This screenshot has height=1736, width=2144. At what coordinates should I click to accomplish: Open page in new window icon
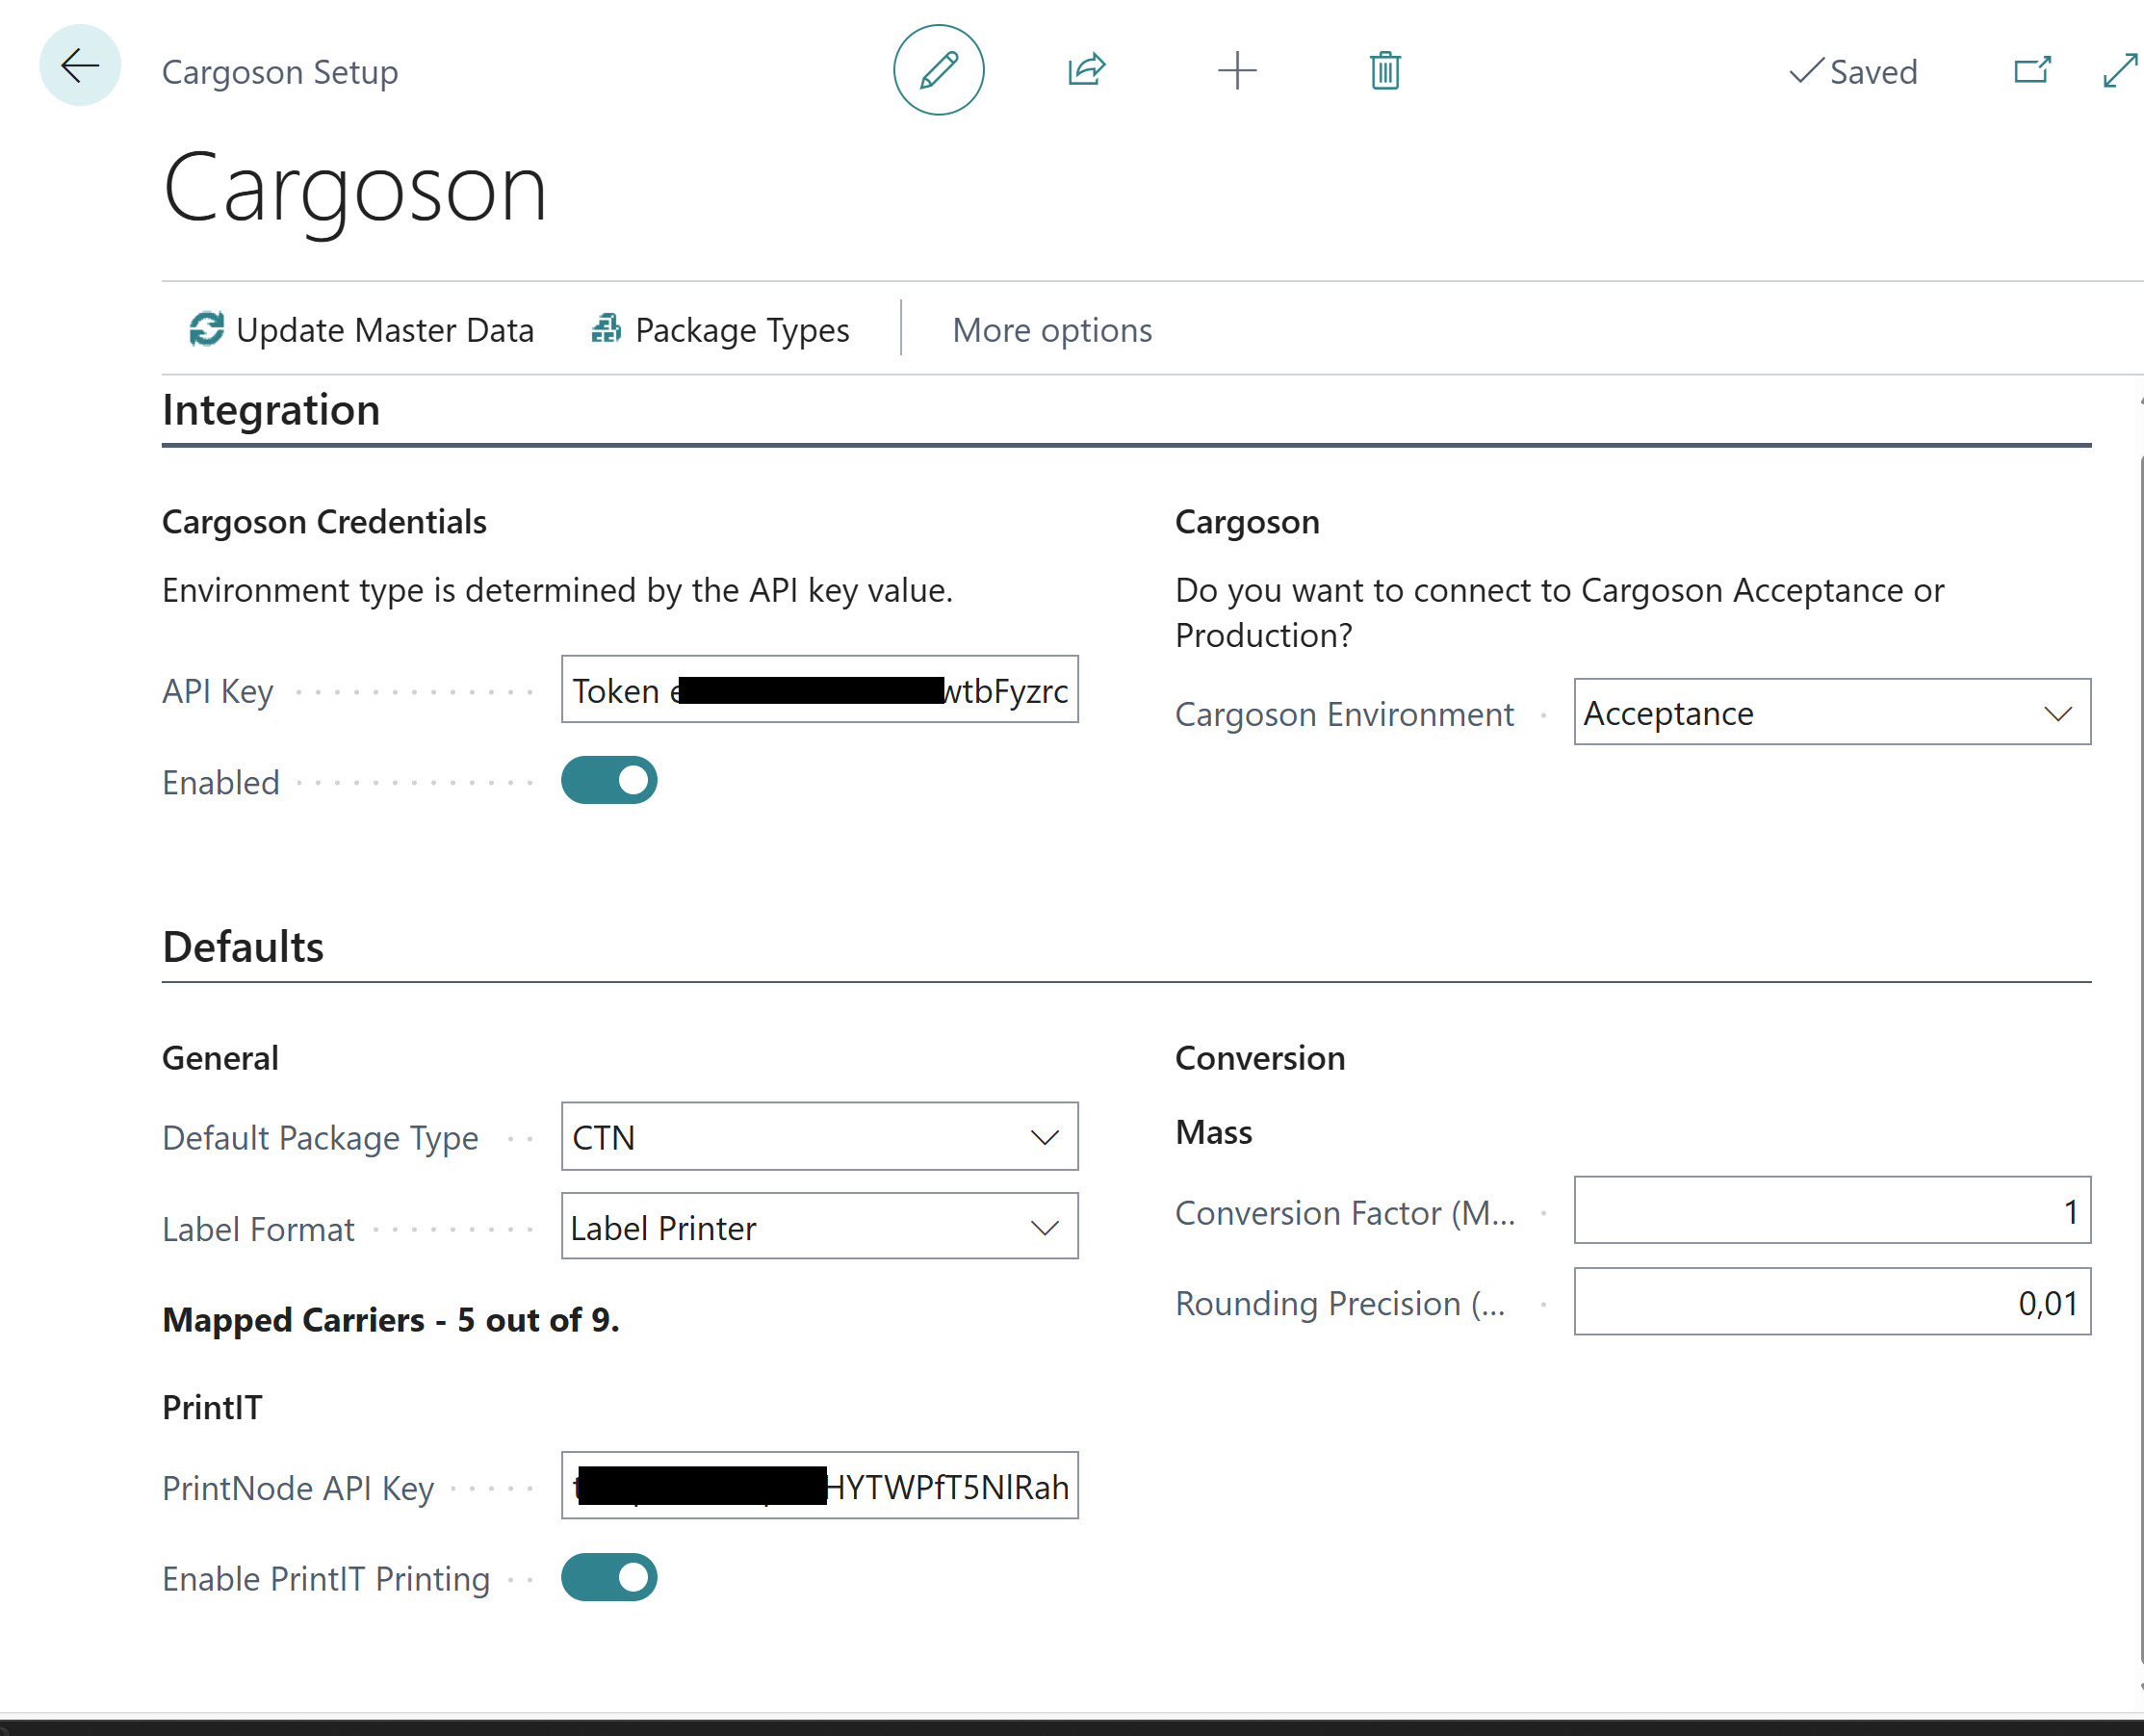pyautogui.click(x=2031, y=70)
